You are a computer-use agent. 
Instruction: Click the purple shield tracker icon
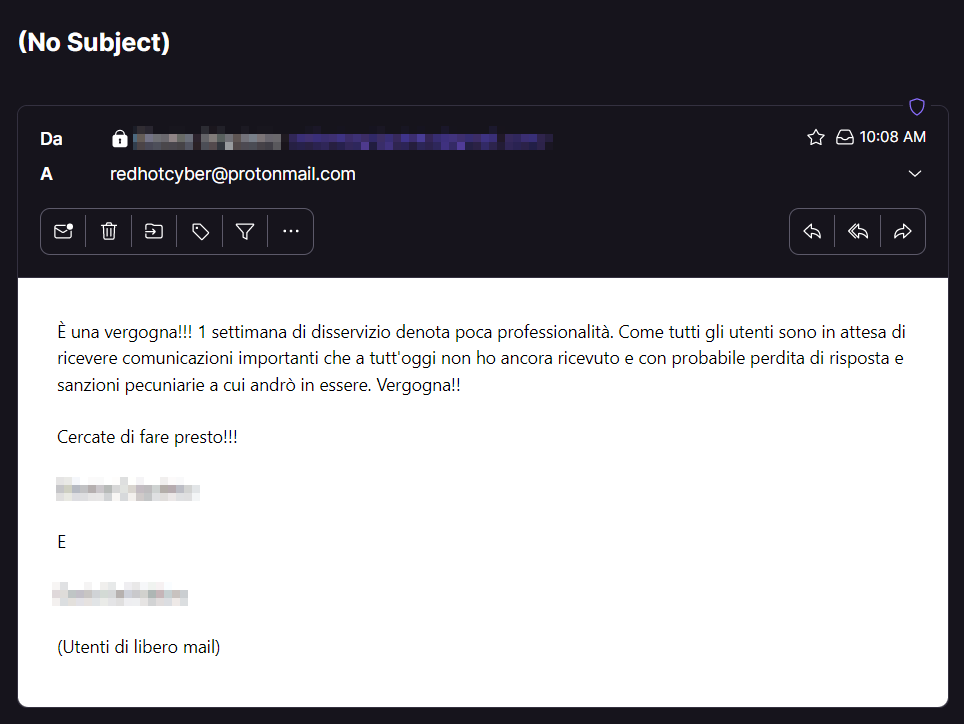916,106
